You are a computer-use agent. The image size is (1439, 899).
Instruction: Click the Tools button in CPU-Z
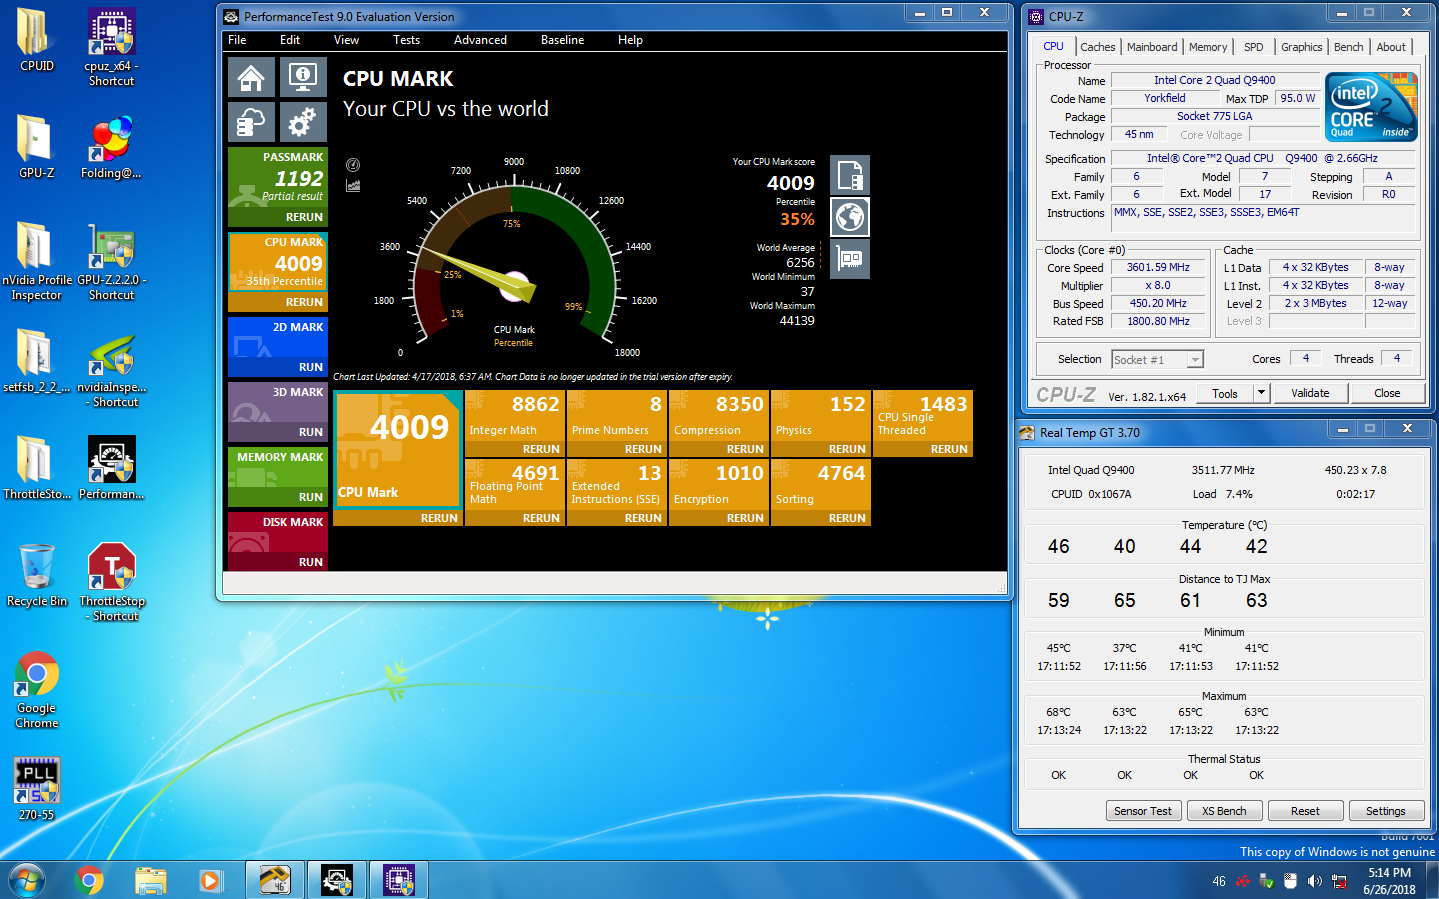1225,393
